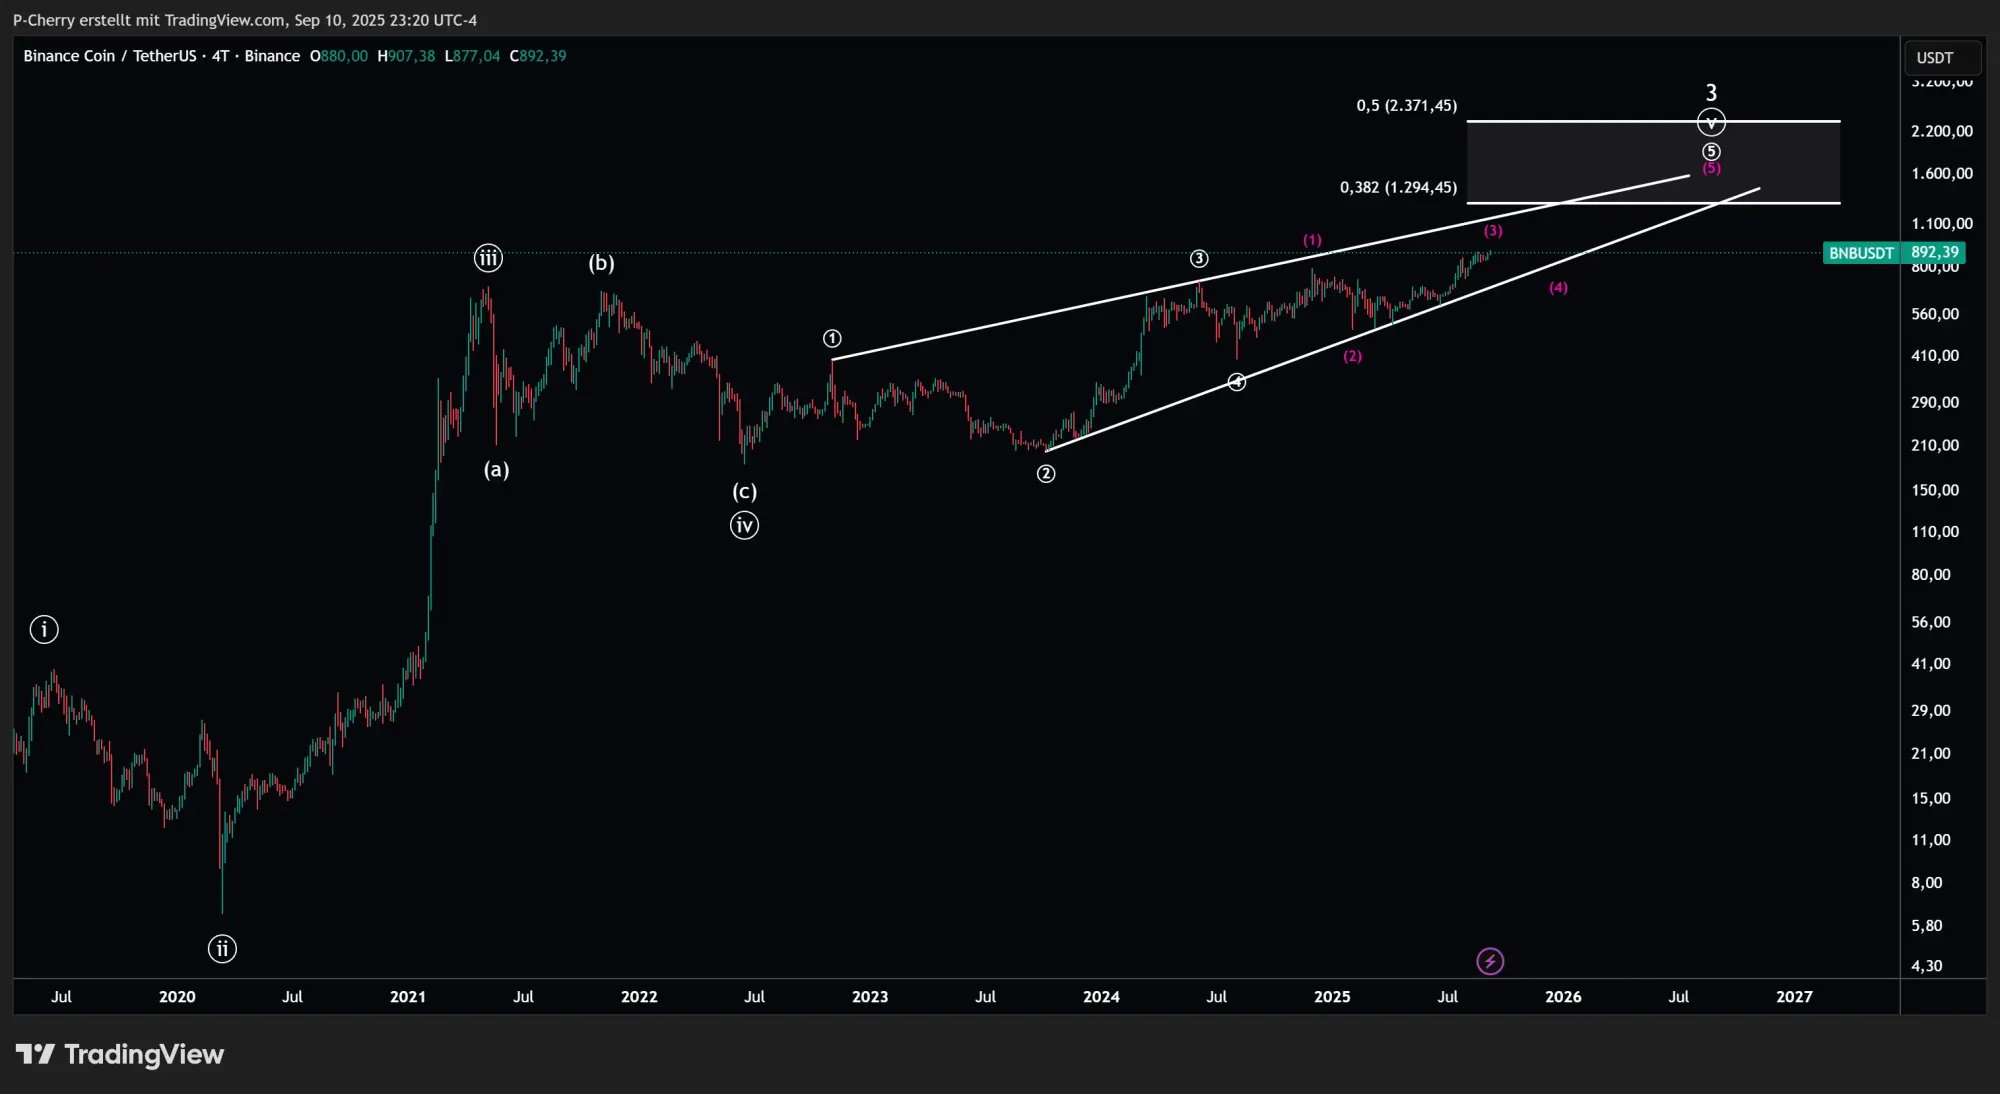Click the 2026 label on the time axis
This screenshot has width=2000, height=1094.
(1563, 997)
